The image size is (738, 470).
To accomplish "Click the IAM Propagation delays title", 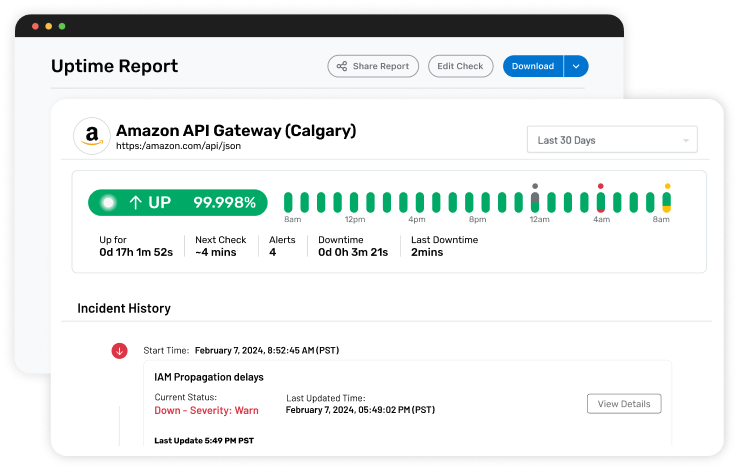I will (x=209, y=377).
